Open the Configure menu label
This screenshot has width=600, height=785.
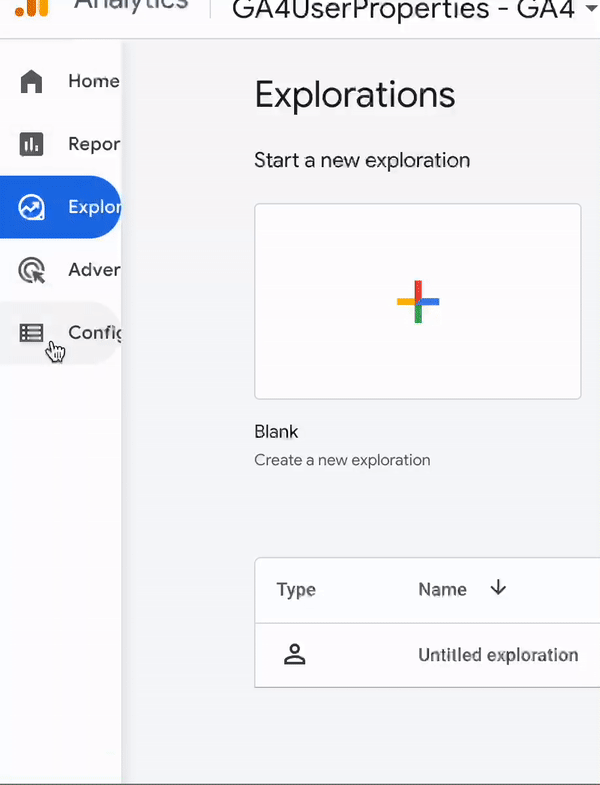click(95, 333)
